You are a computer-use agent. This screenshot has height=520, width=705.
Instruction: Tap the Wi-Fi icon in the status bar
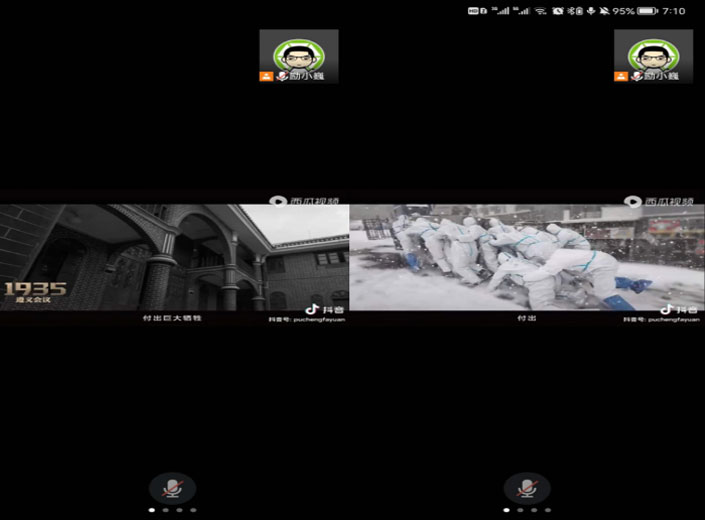(x=540, y=11)
